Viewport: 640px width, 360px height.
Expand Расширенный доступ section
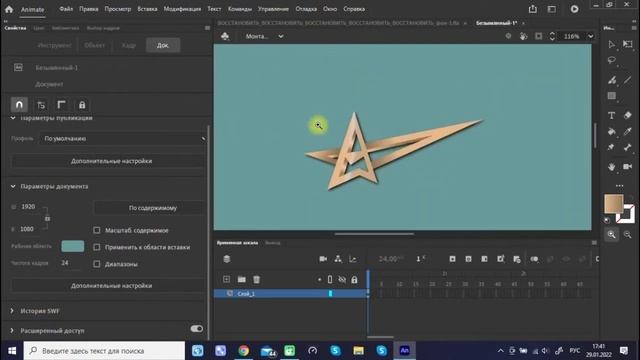[12, 330]
